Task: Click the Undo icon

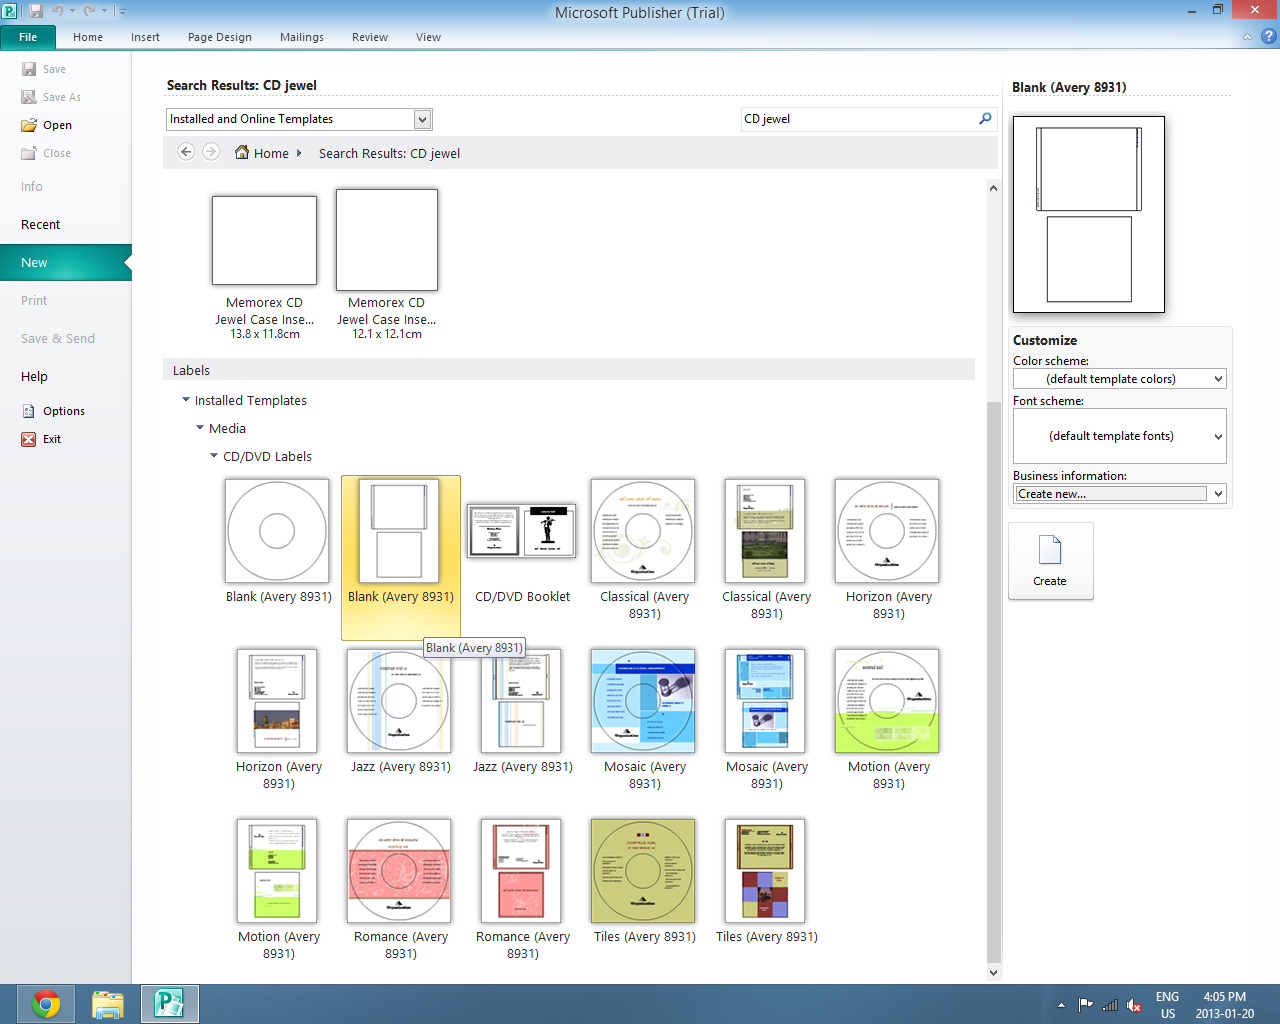Action: (60, 9)
